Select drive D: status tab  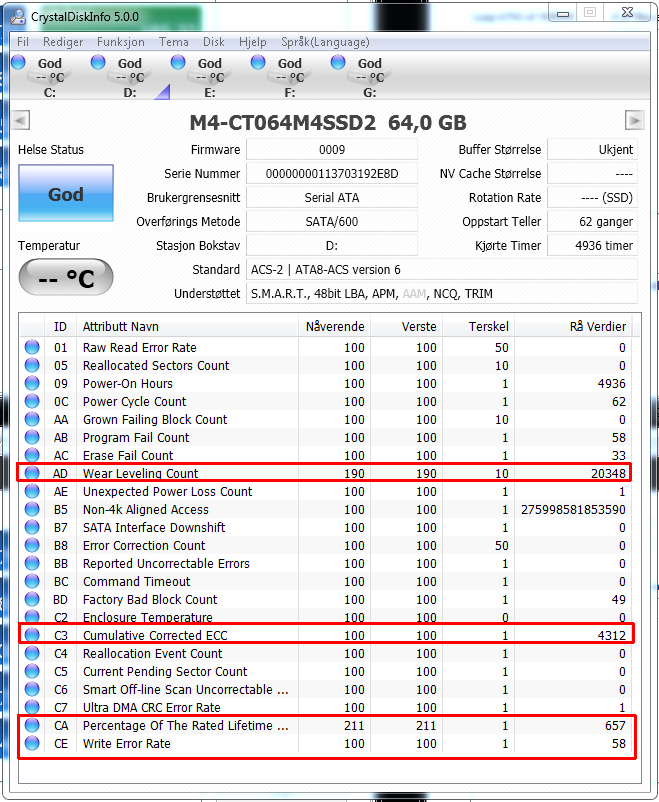[x=124, y=77]
